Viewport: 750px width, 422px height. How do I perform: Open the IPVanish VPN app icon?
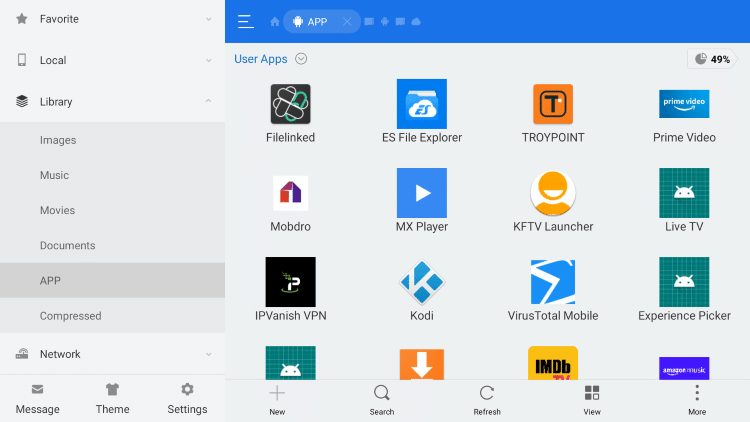[x=290, y=282]
